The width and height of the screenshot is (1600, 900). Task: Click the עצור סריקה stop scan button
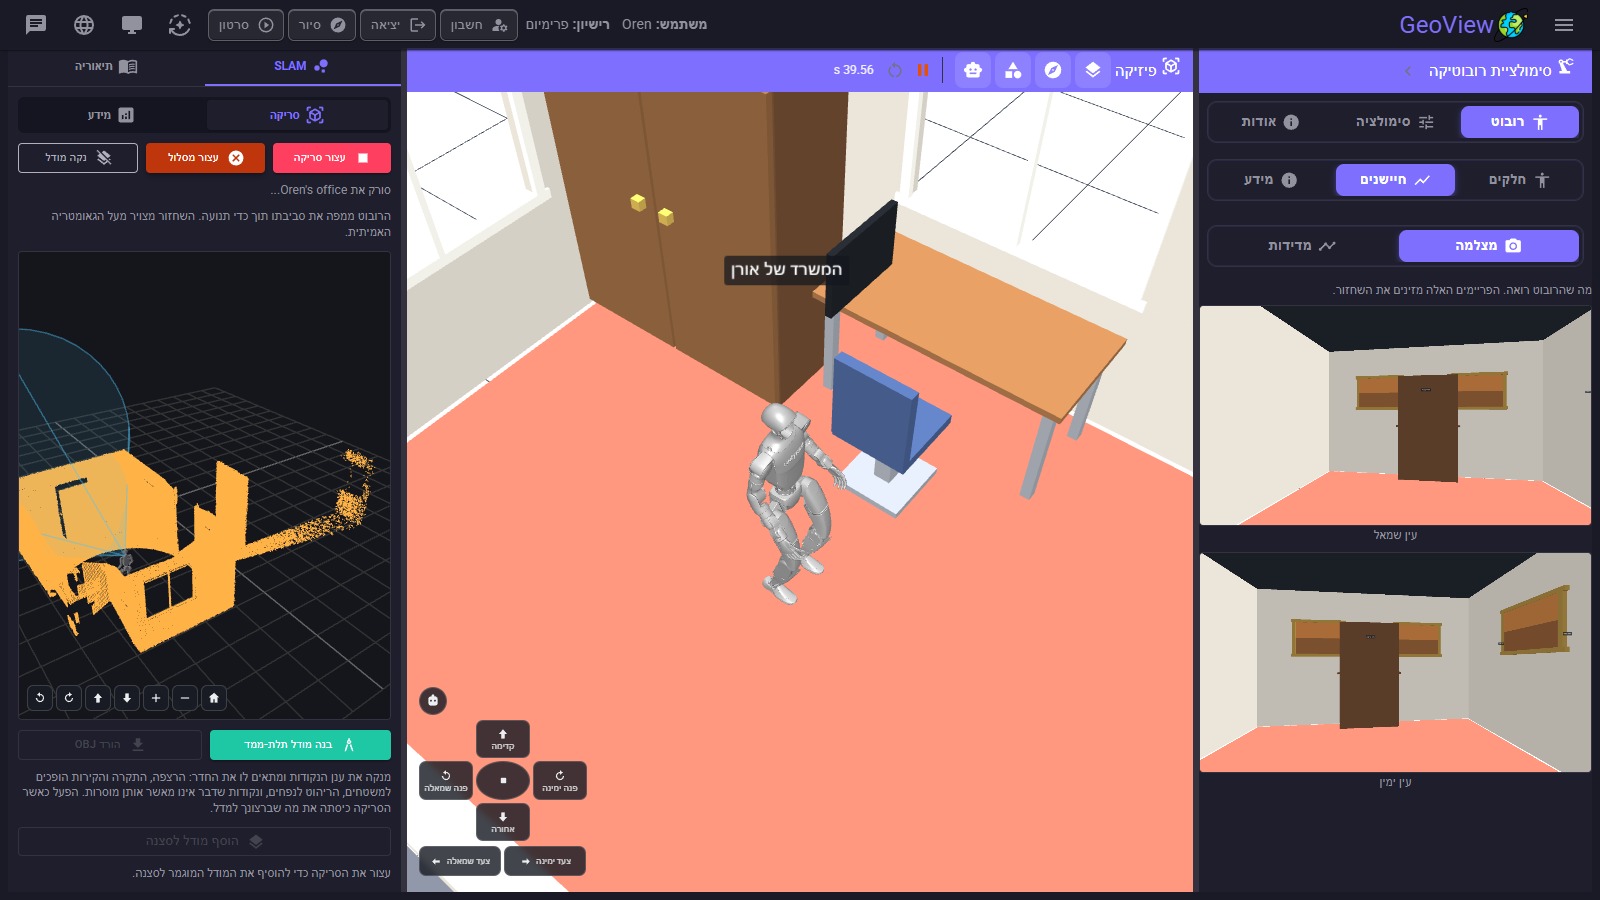(331, 158)
